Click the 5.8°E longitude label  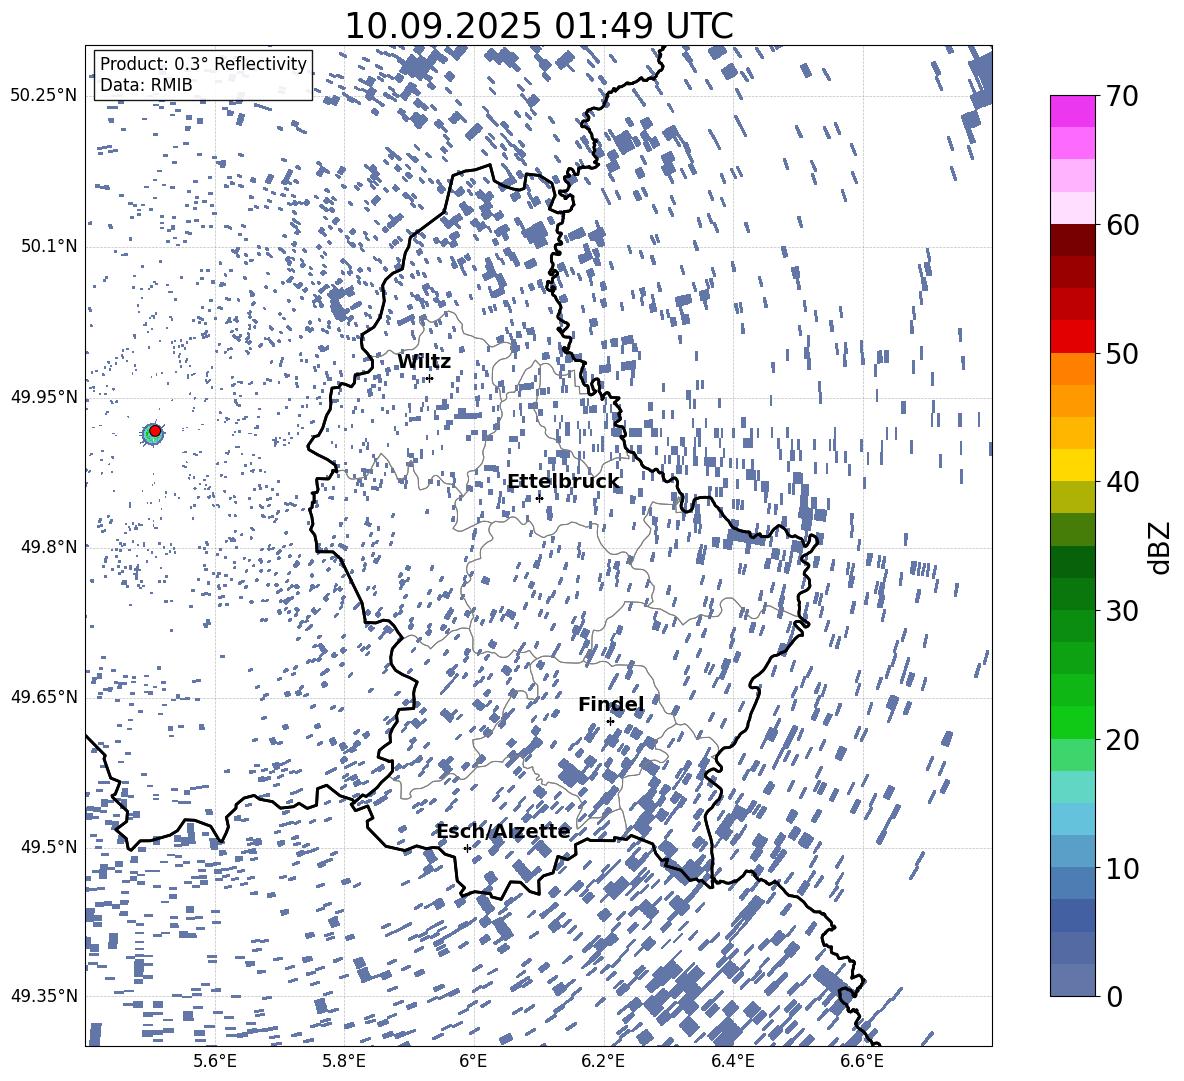(x=344, y=1061)
